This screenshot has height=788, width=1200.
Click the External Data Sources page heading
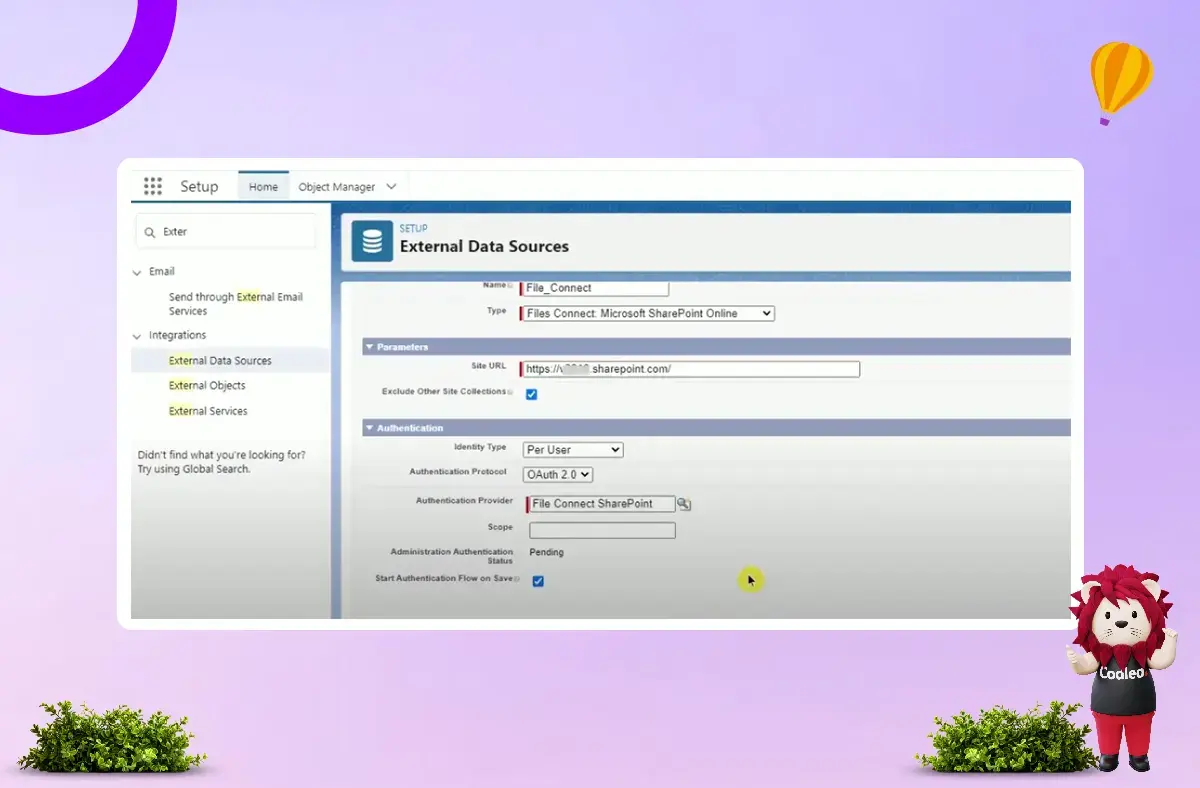tap(484, 246)
